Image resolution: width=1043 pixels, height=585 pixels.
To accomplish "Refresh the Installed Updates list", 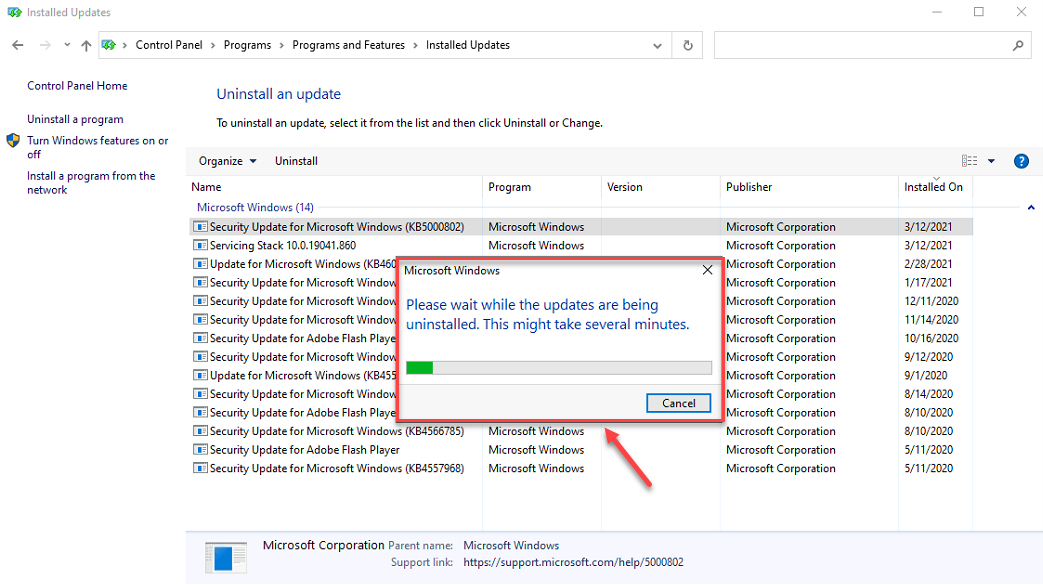I will click(688, 45).
